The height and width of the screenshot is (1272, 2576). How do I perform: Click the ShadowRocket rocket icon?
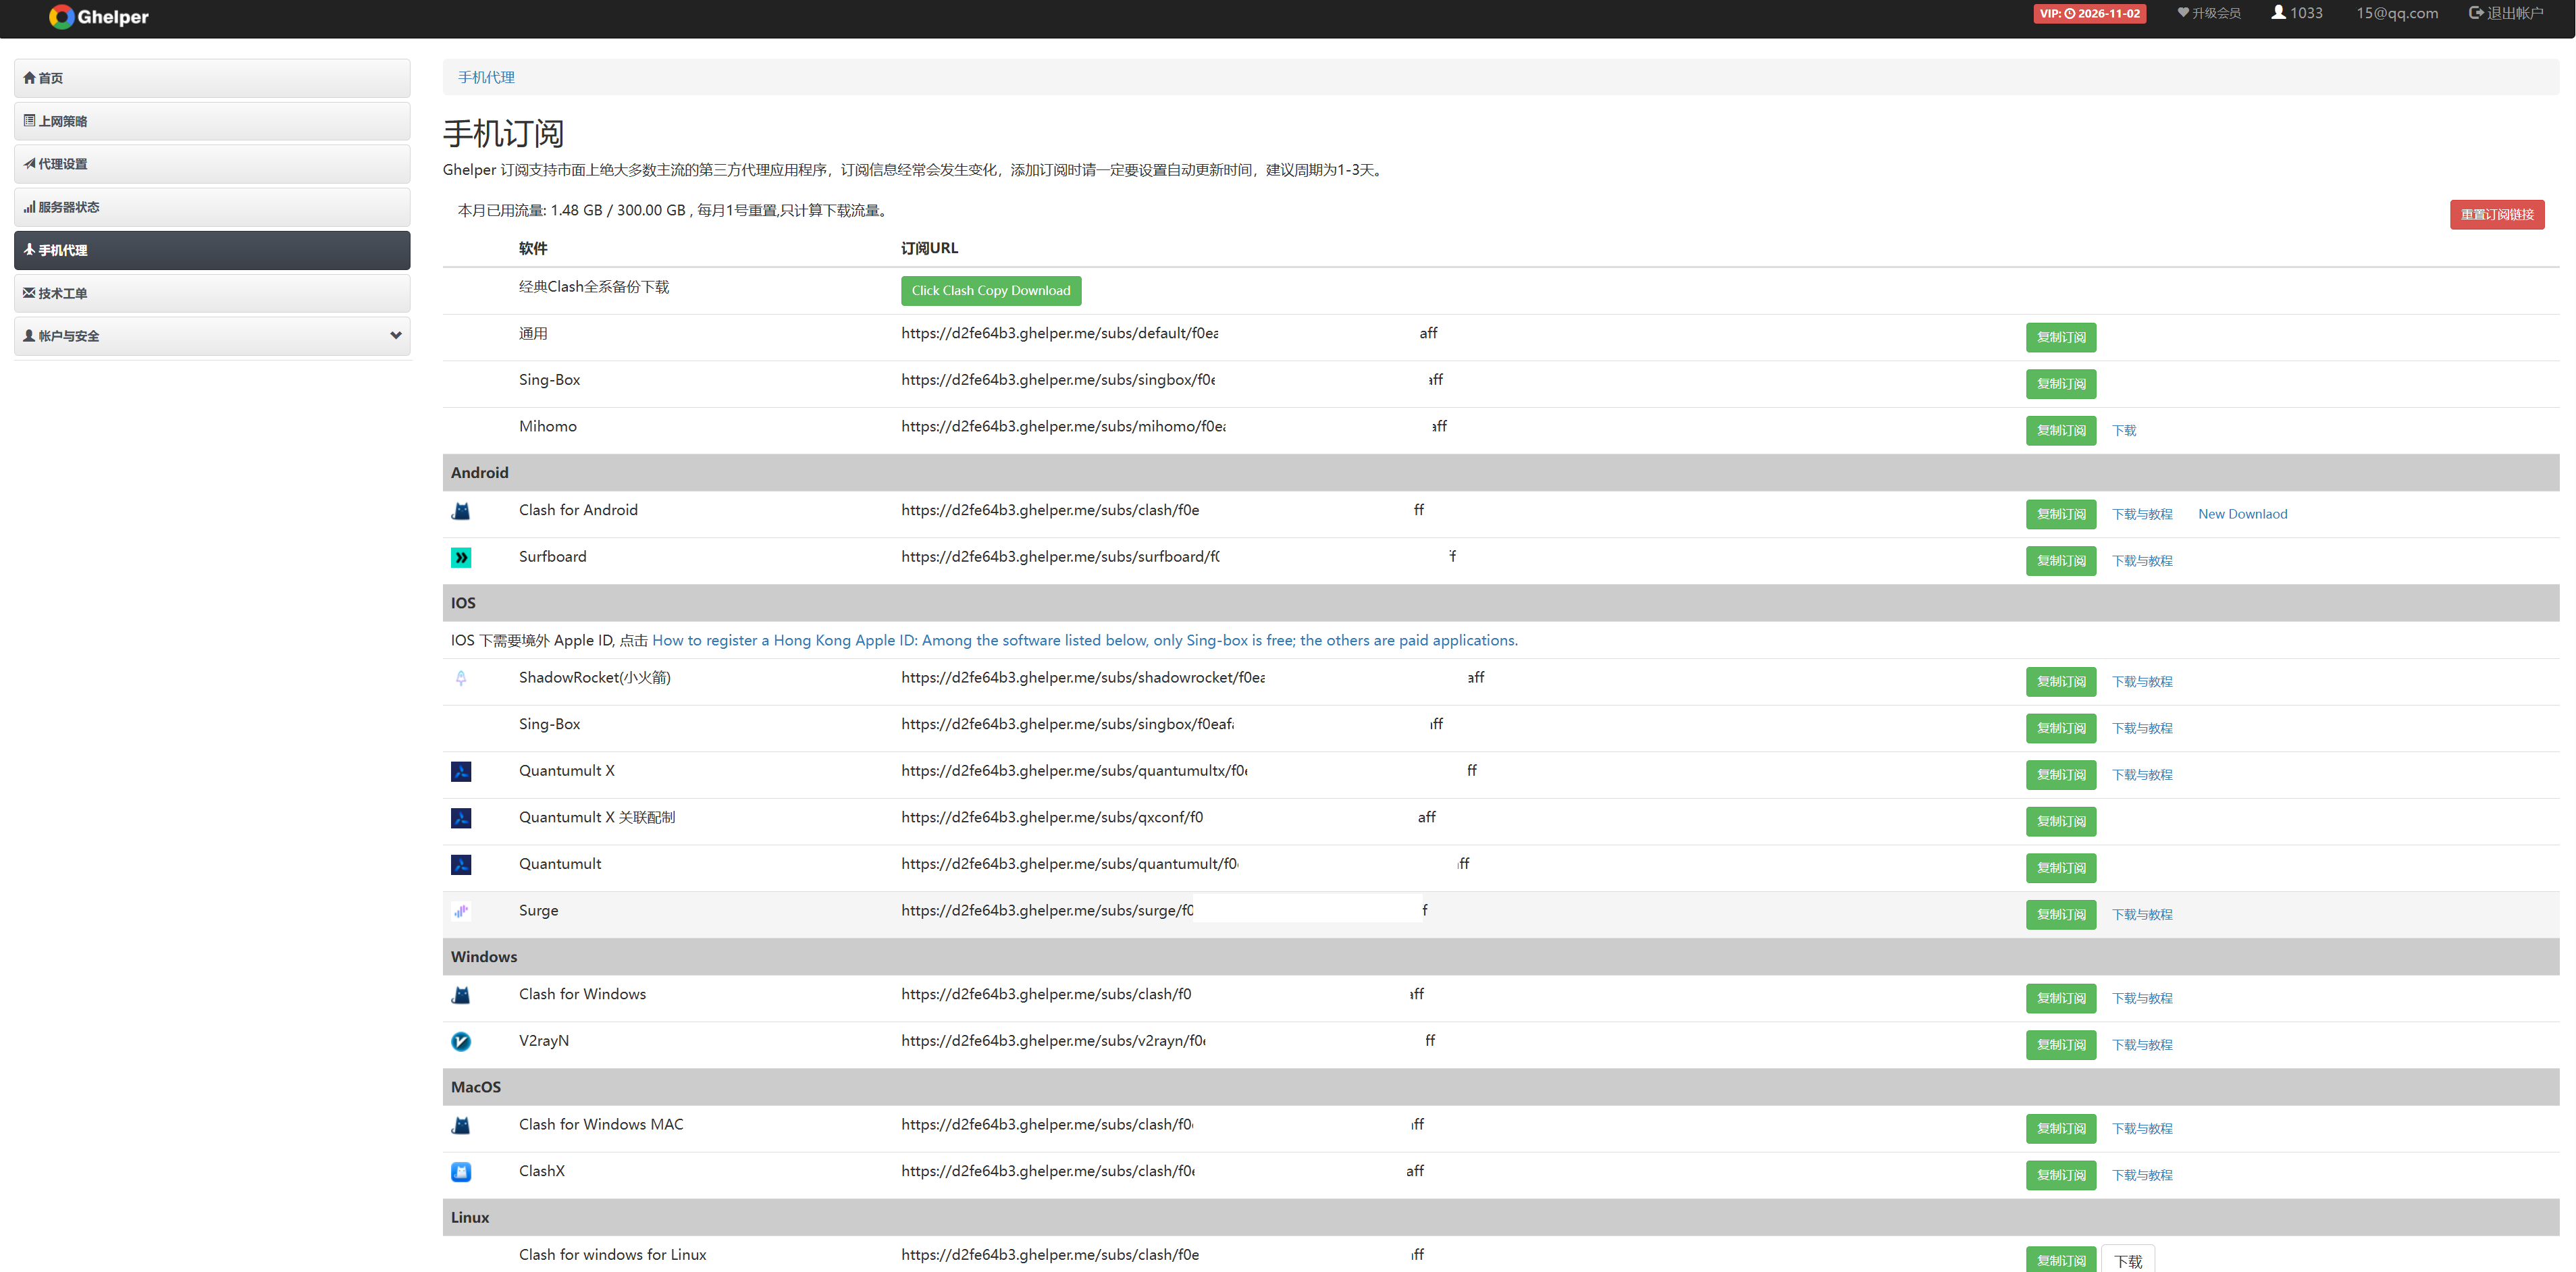[460, 679]
